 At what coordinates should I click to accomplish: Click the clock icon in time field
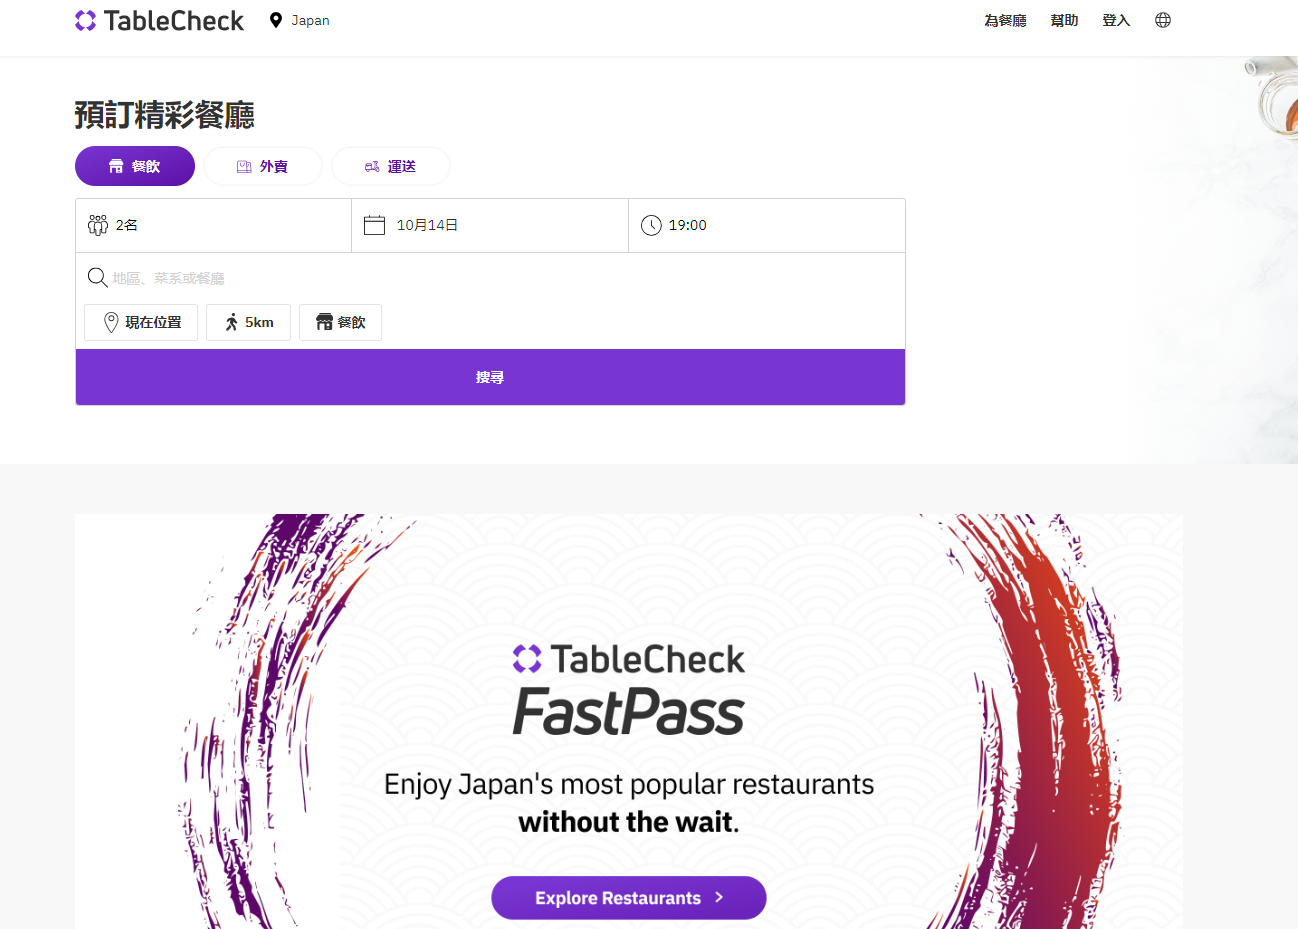tap(651, 225)
